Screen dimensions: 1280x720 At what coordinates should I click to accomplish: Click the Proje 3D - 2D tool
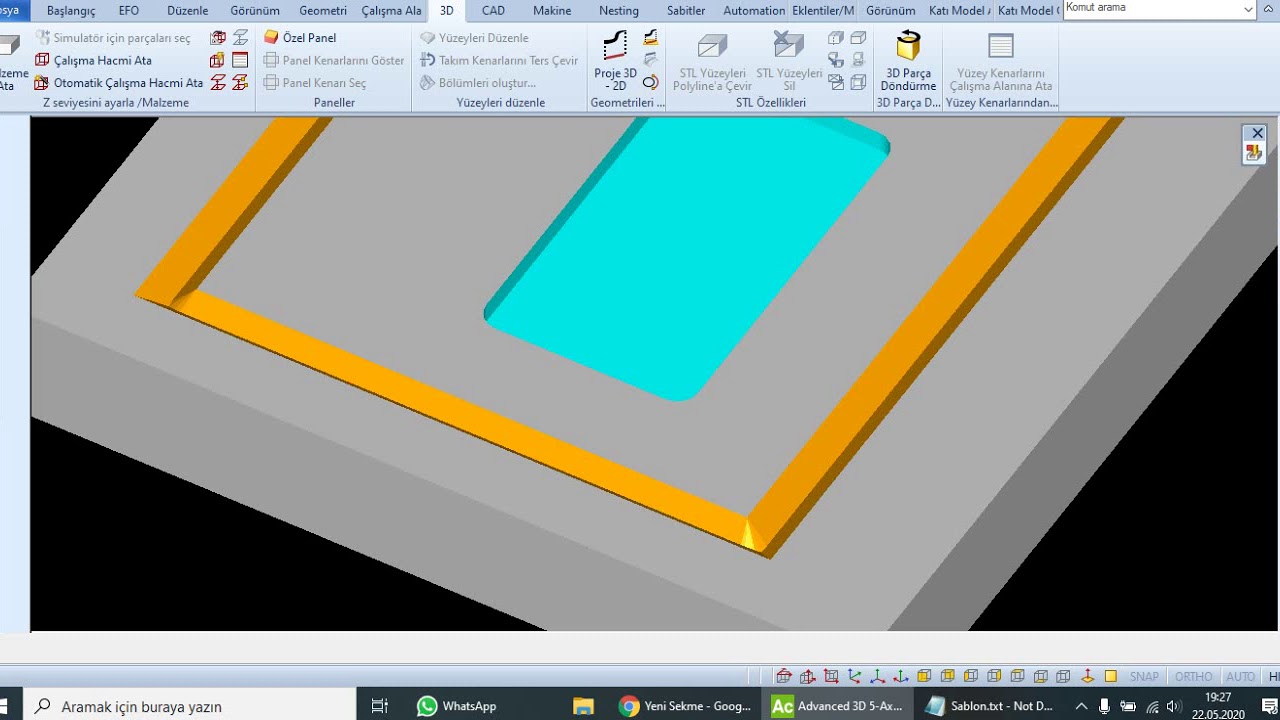pyautogui.click(x=615, y=61)
